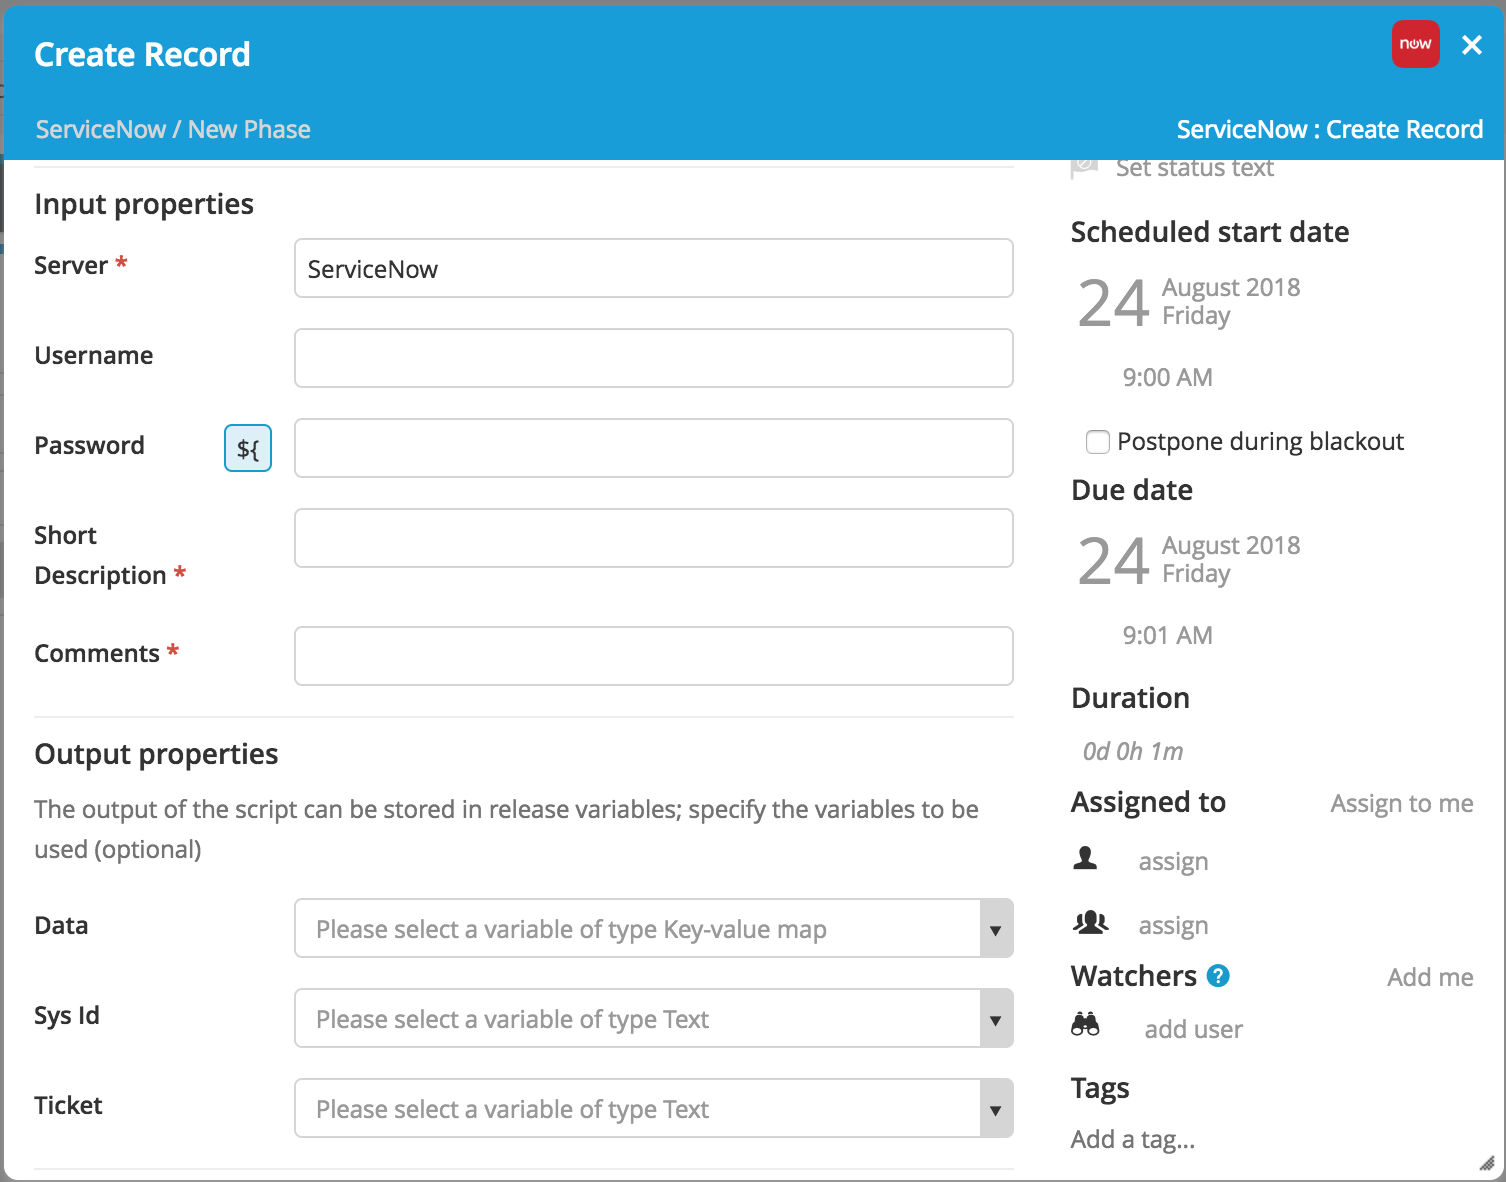
Task: Open the Watchers help question icon
Action: pyautogui.click(x=1218, y=976)
